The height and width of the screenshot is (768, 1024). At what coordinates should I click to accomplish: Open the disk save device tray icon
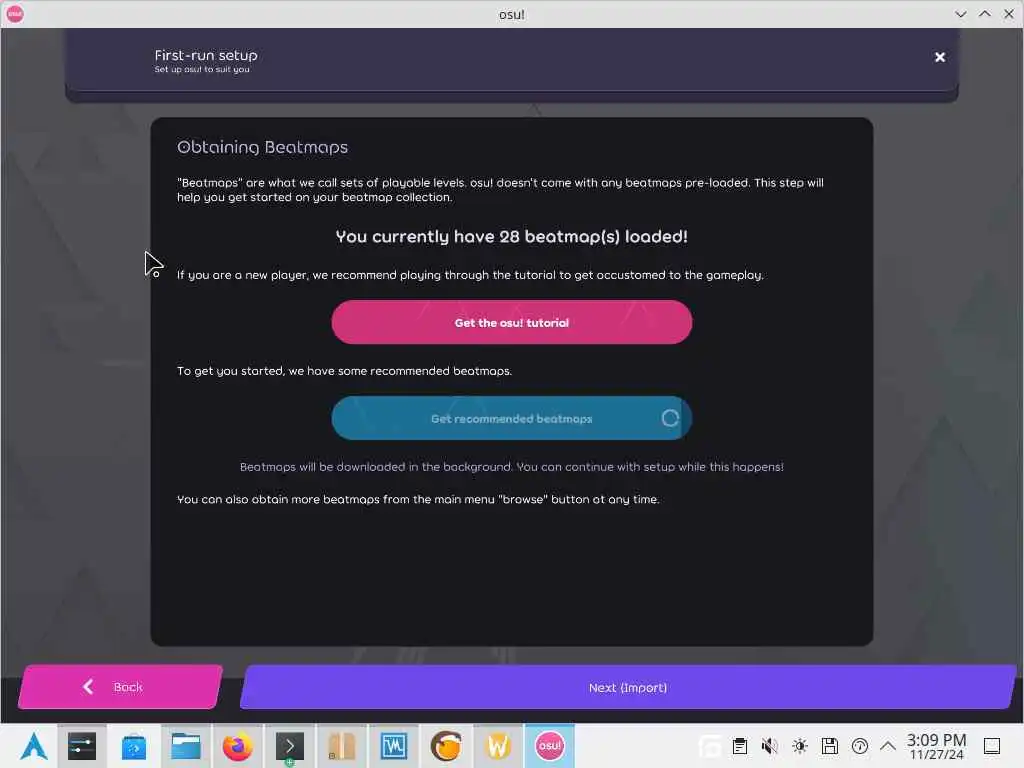[830, 746]
